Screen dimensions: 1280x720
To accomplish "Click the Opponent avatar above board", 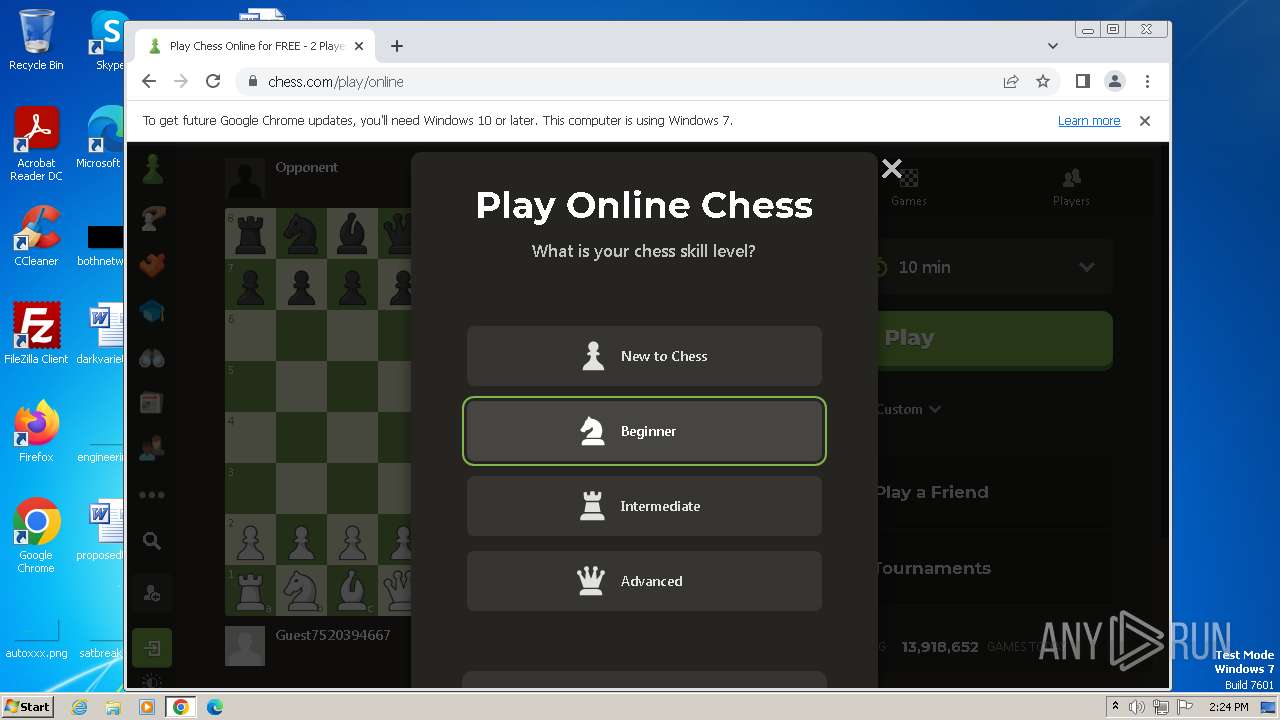I will coord(245,178).
